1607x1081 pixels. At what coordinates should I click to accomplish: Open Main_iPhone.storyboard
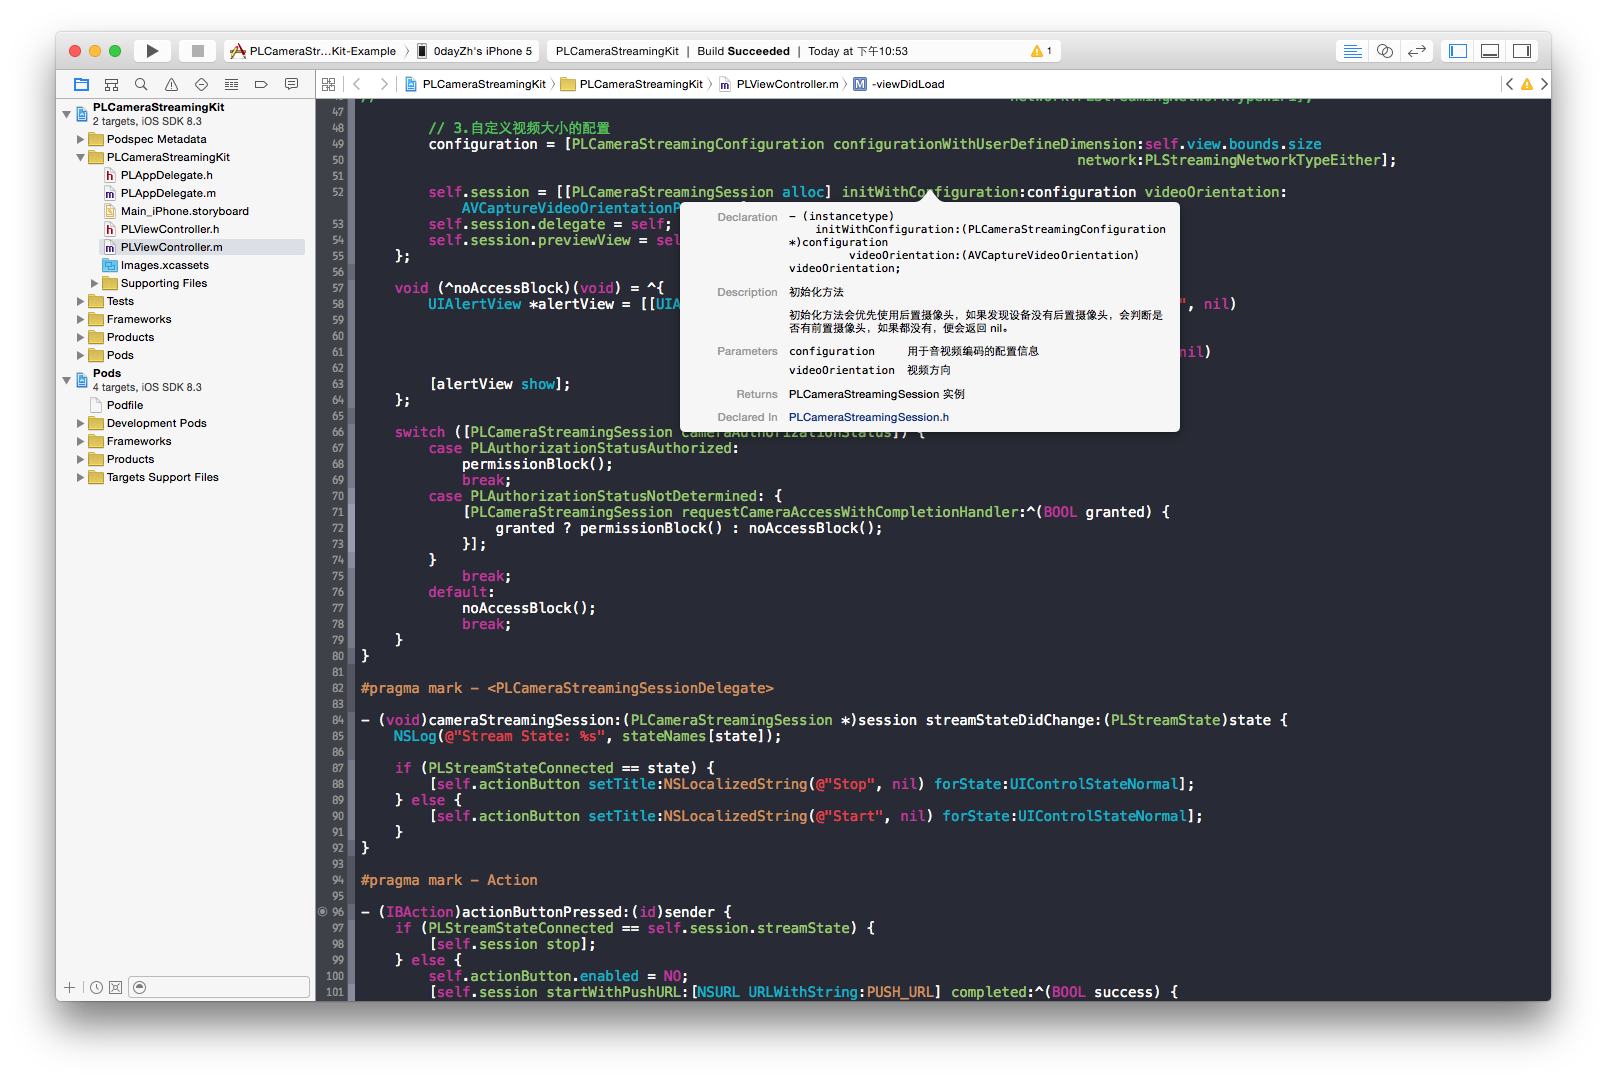tap(184, 211)
